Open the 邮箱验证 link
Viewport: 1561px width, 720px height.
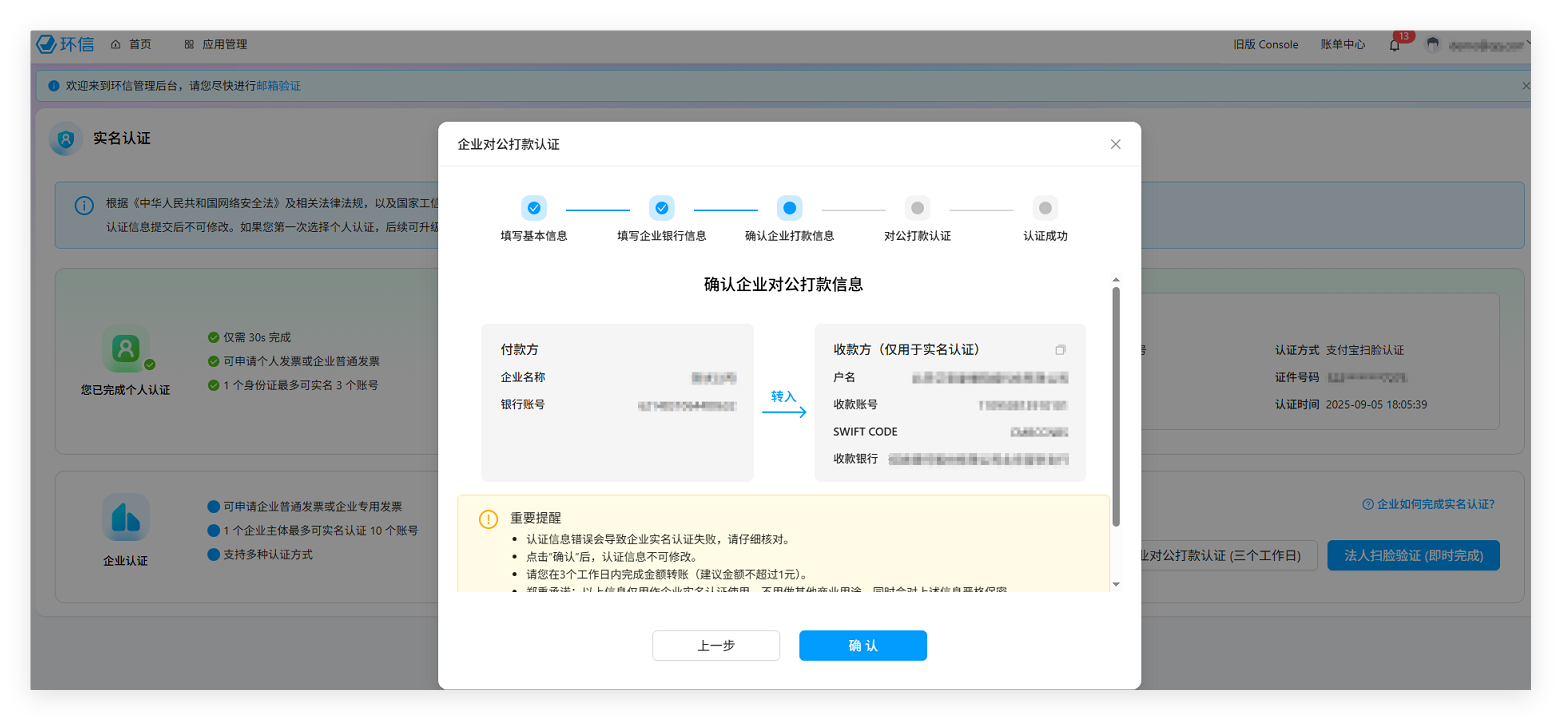279,86
